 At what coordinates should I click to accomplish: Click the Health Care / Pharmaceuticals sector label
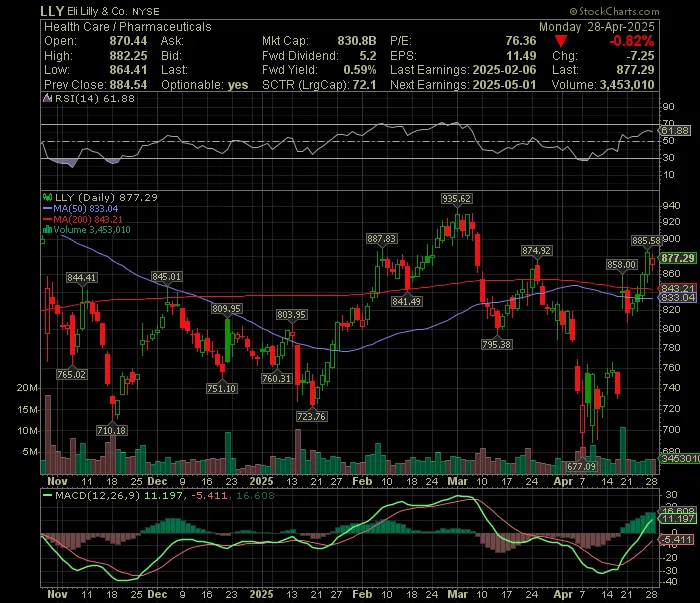(x=128, y=27)
